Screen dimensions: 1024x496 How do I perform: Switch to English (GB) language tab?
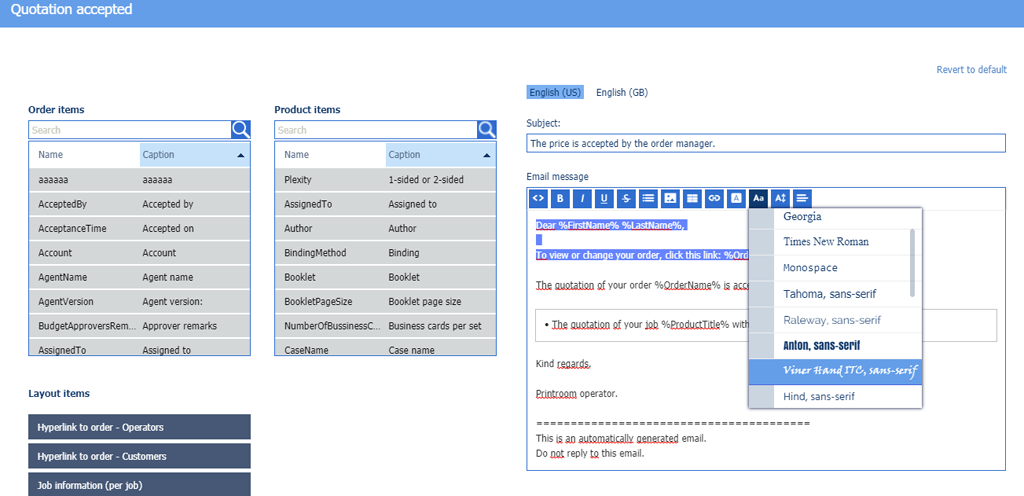tap(622, 93)
